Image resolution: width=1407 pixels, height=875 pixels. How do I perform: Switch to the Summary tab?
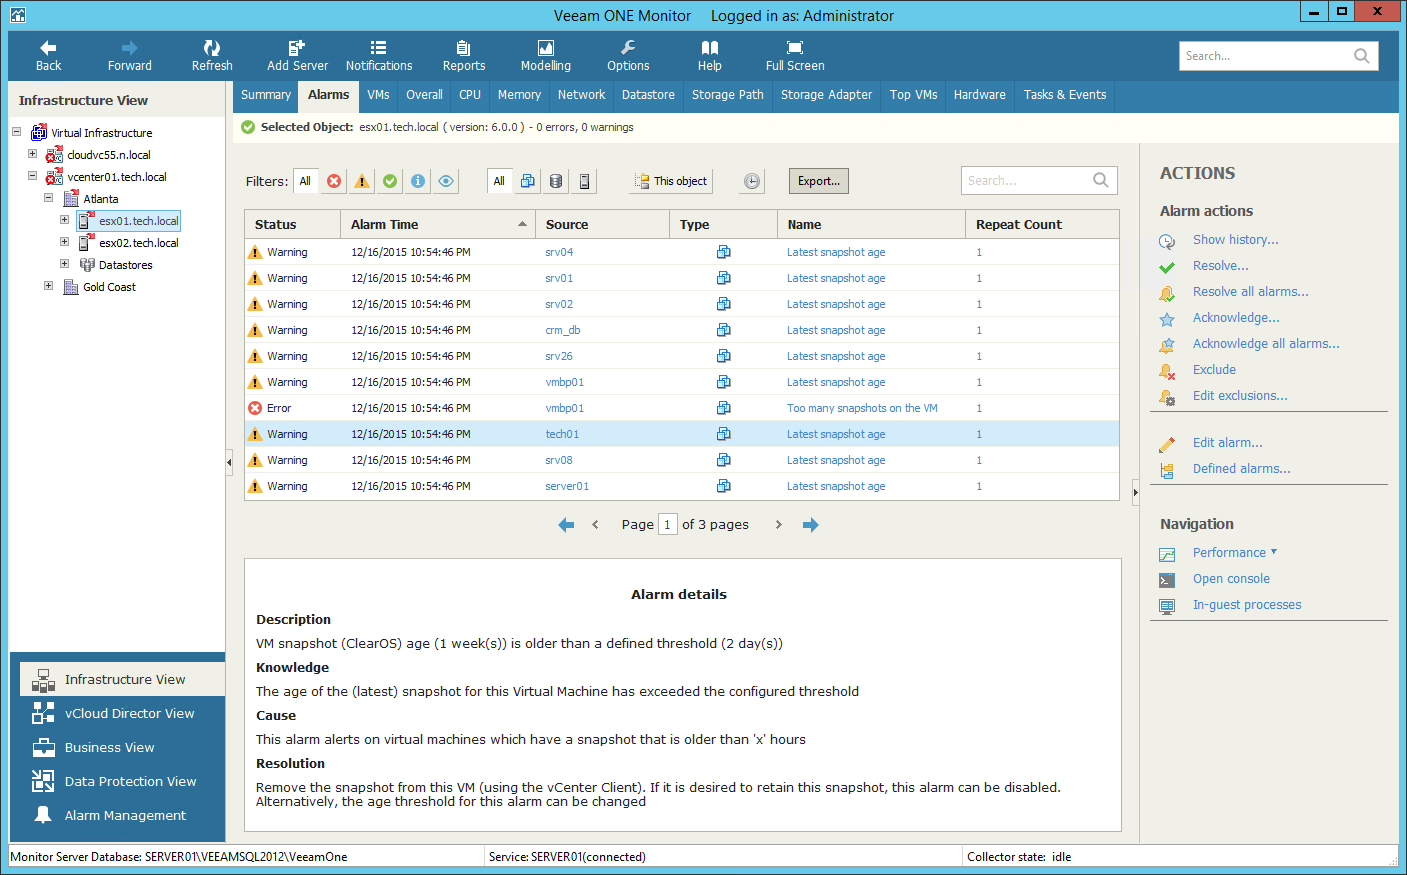click(266, 95)
